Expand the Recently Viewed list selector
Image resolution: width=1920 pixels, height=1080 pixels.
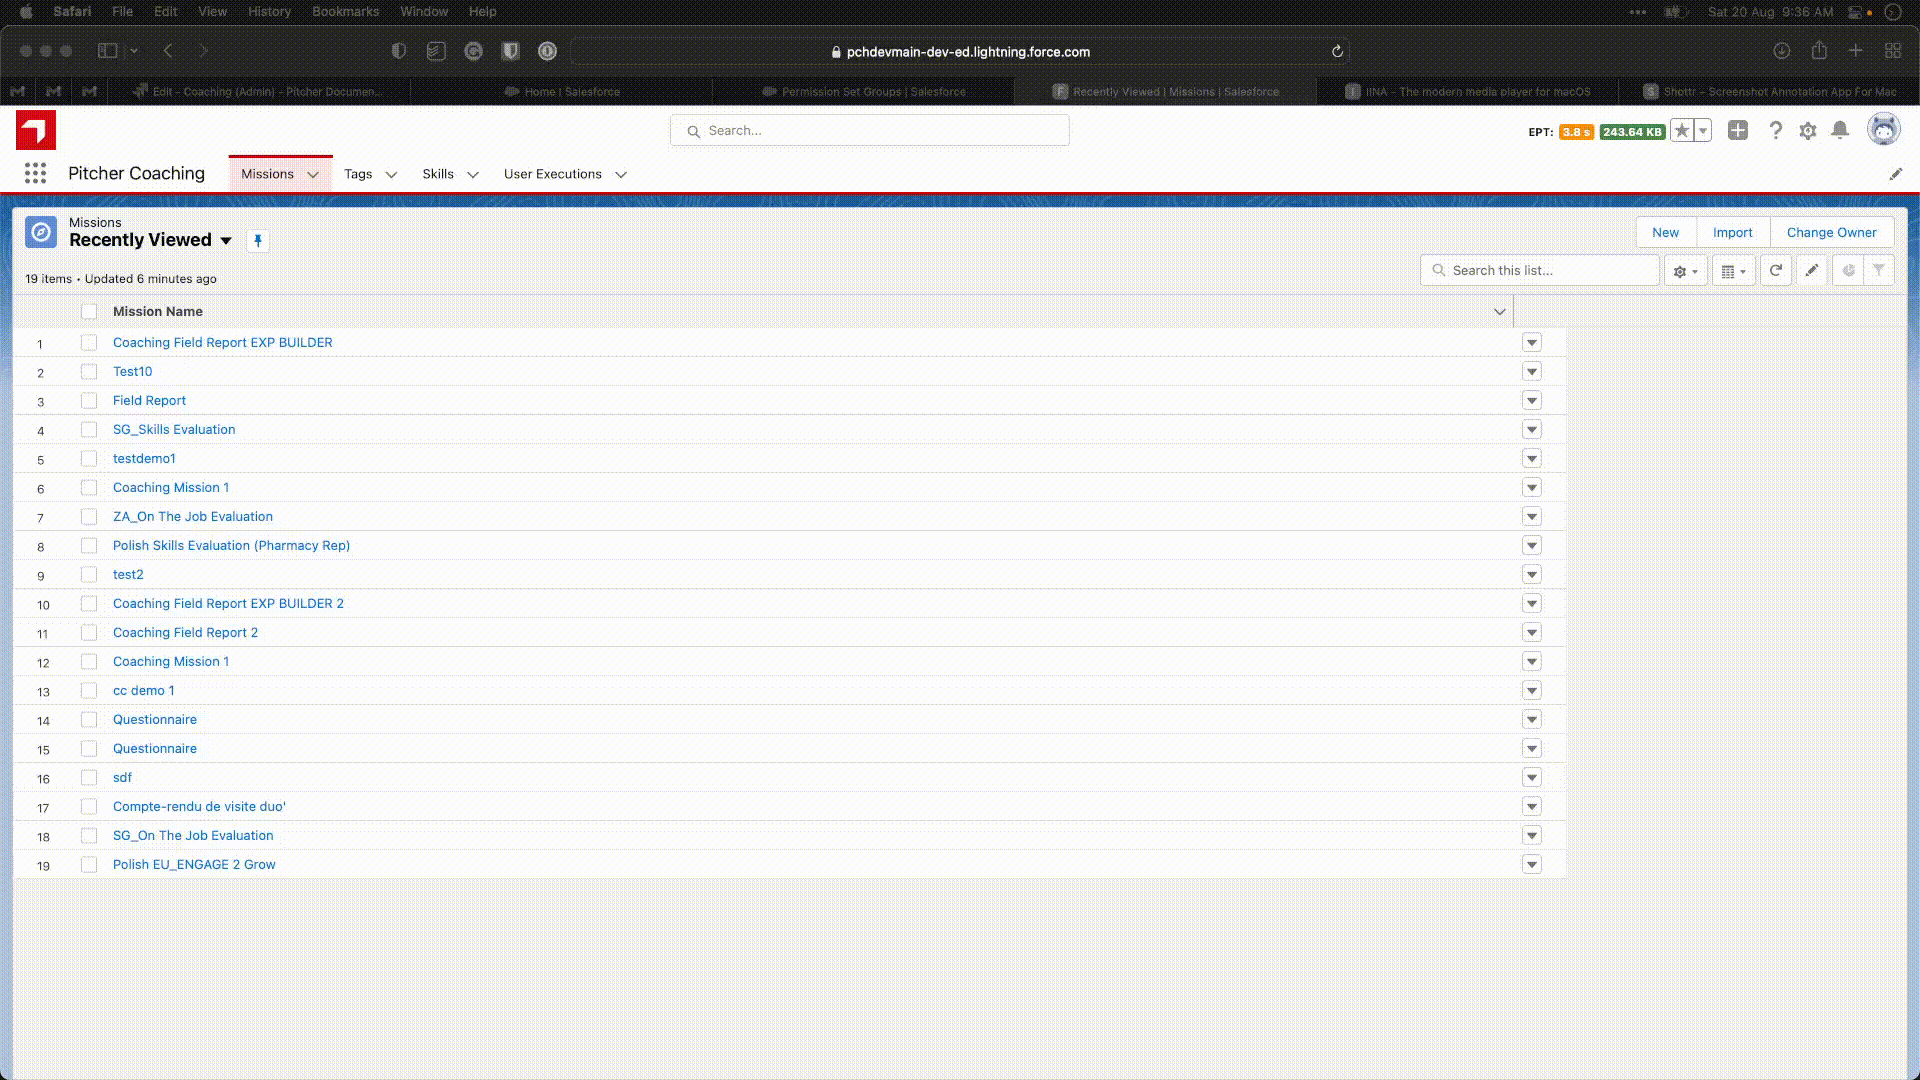pyautogui.click(x=226, y=241)
